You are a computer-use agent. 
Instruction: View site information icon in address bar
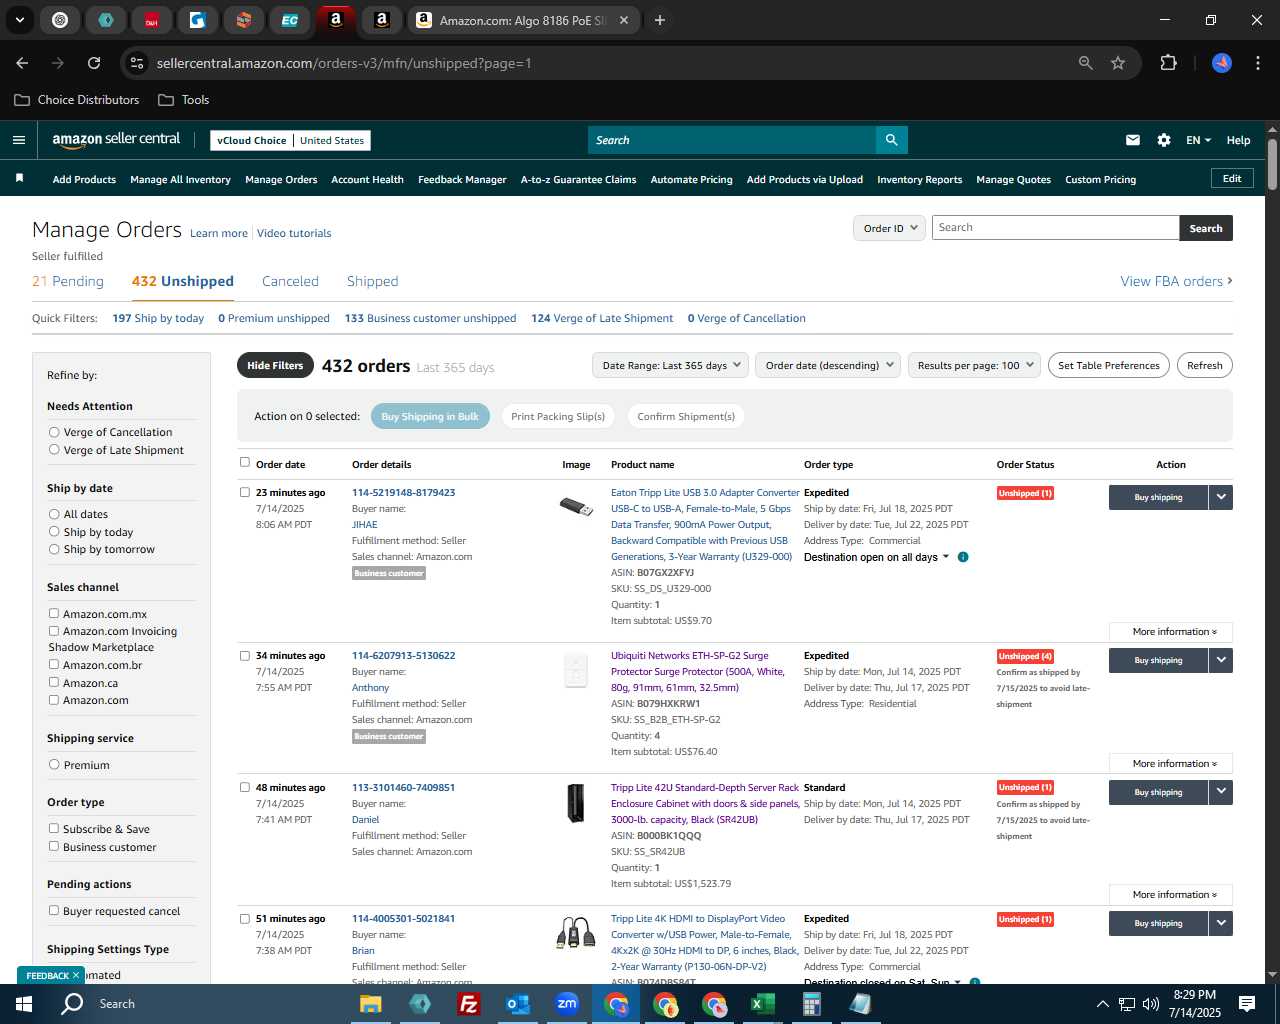(137, 63)
